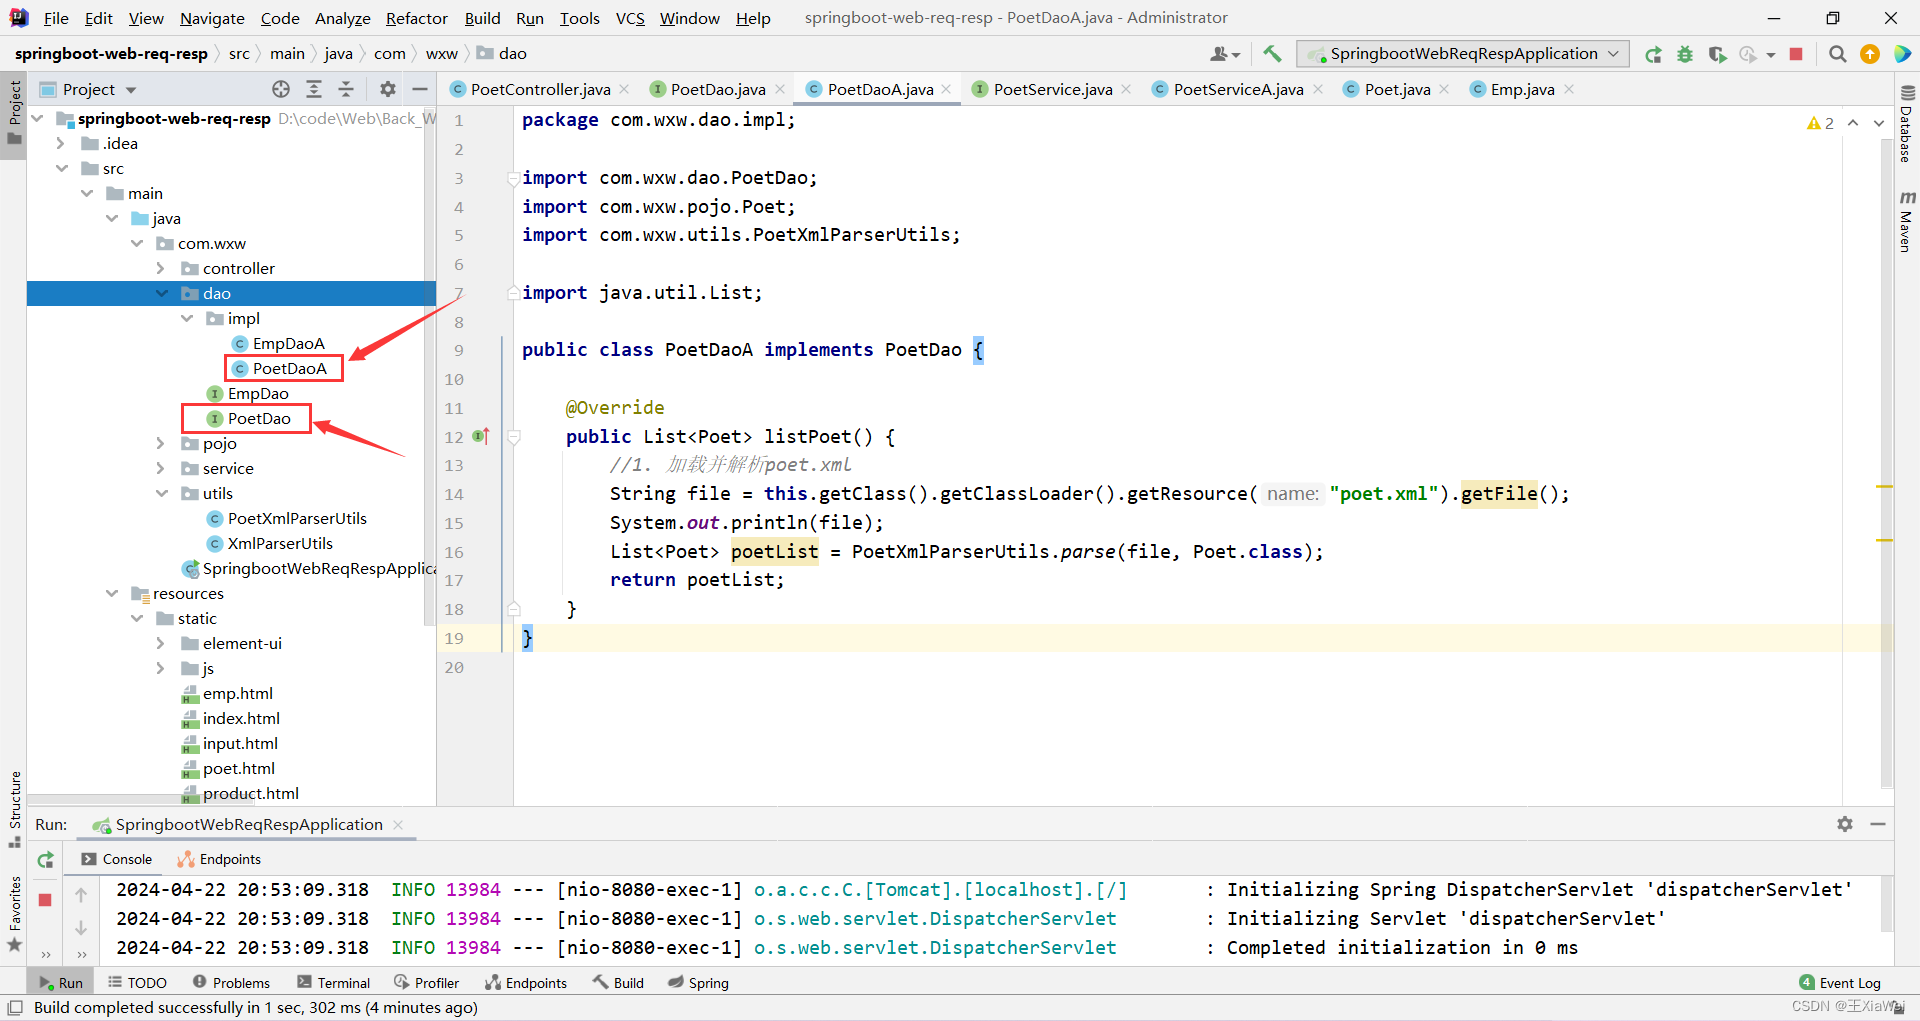The height and width of the screenshot is (1021, 1920).
Task: Hide the Project panel with minus icon
Action: pos(420,89)
